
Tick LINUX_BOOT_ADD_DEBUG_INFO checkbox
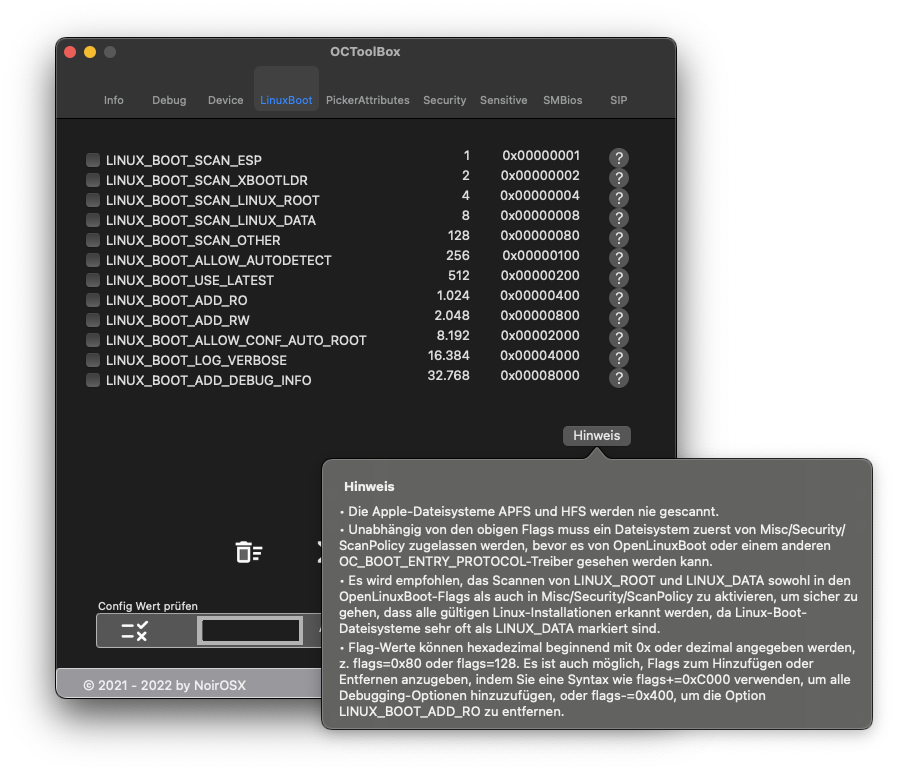[x=93, y=380]
